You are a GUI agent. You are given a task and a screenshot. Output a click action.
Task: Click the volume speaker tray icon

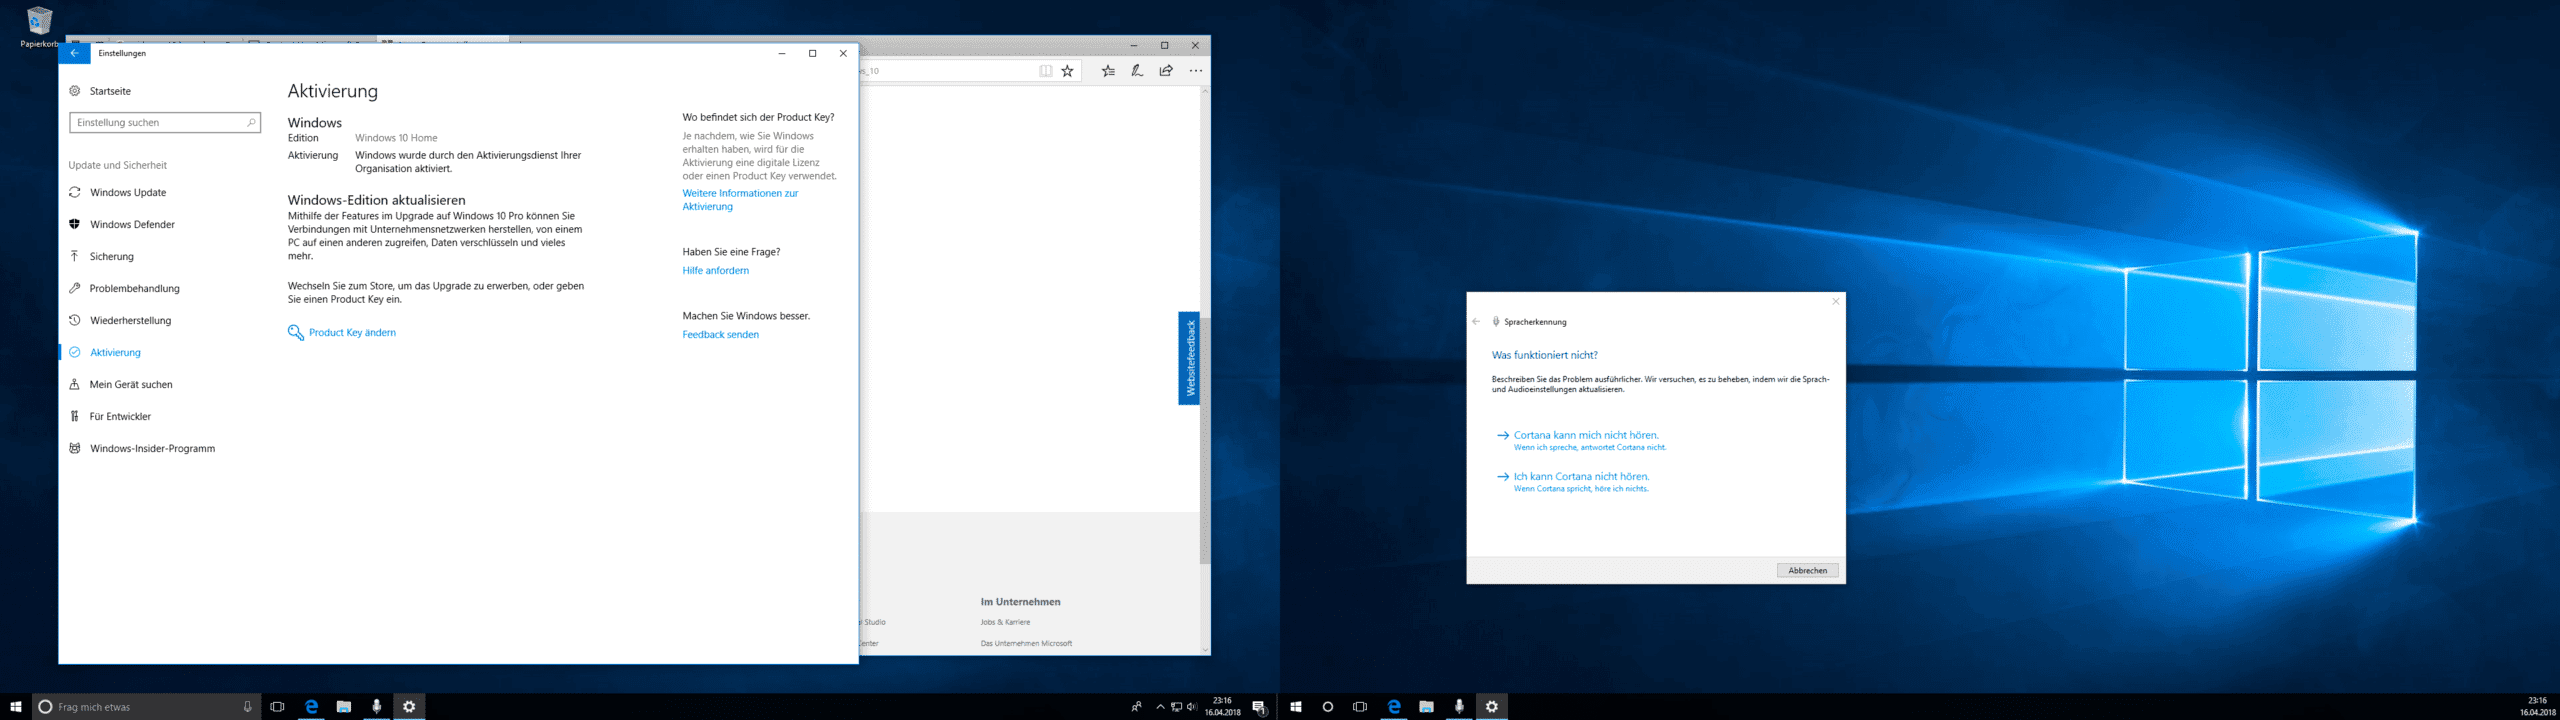(1191, 707)
